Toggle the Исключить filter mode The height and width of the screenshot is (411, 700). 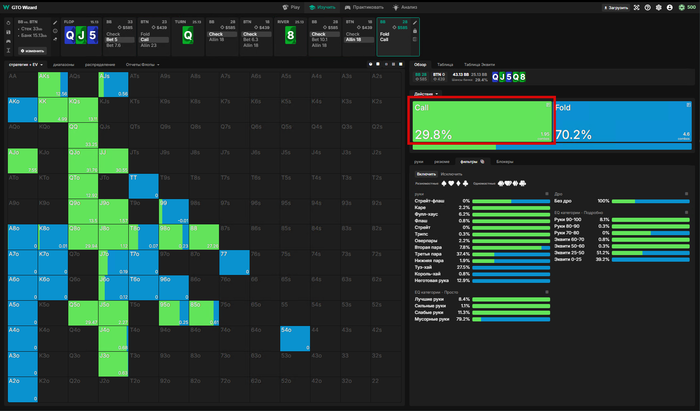(449, 173)
